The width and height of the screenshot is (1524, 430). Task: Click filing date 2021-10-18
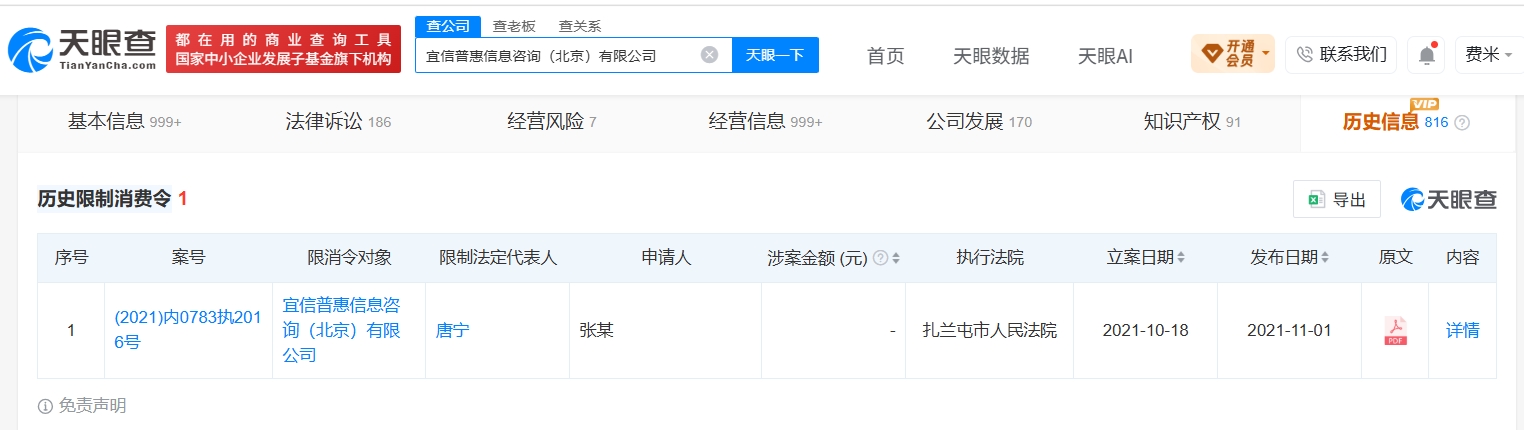coord(1146,330)
